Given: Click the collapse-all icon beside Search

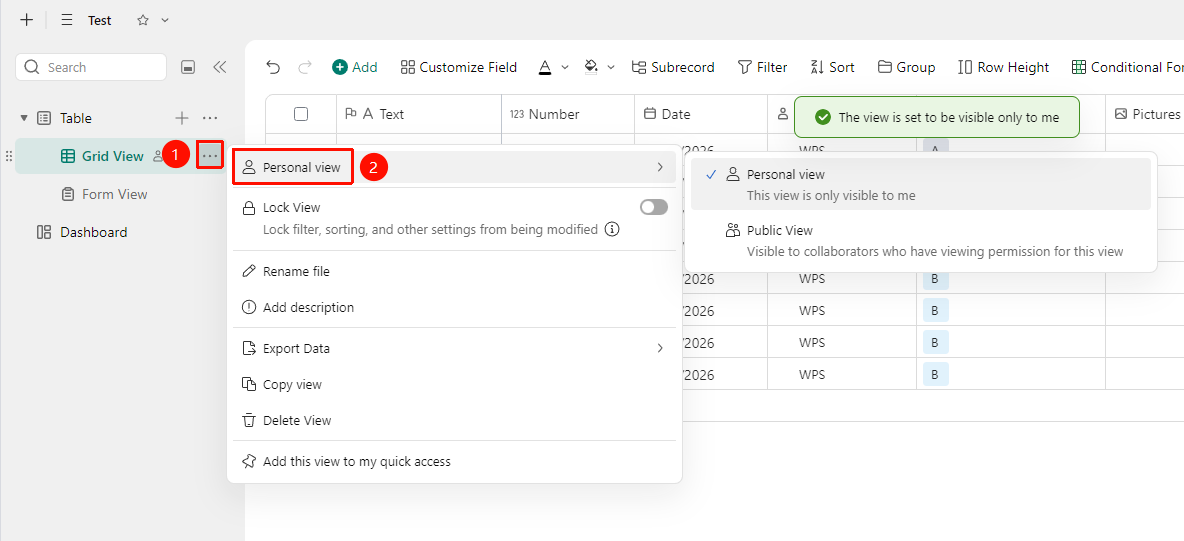Looking at the screenshot, I should [189, 67].
